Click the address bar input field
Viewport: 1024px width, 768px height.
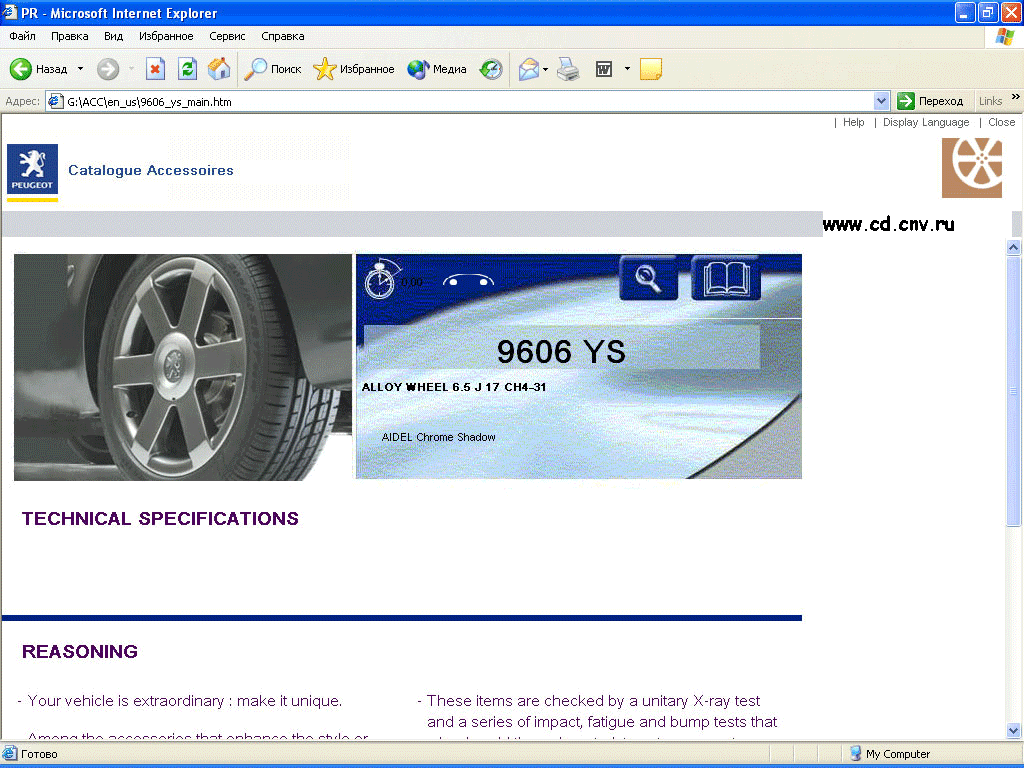[467, 101]
